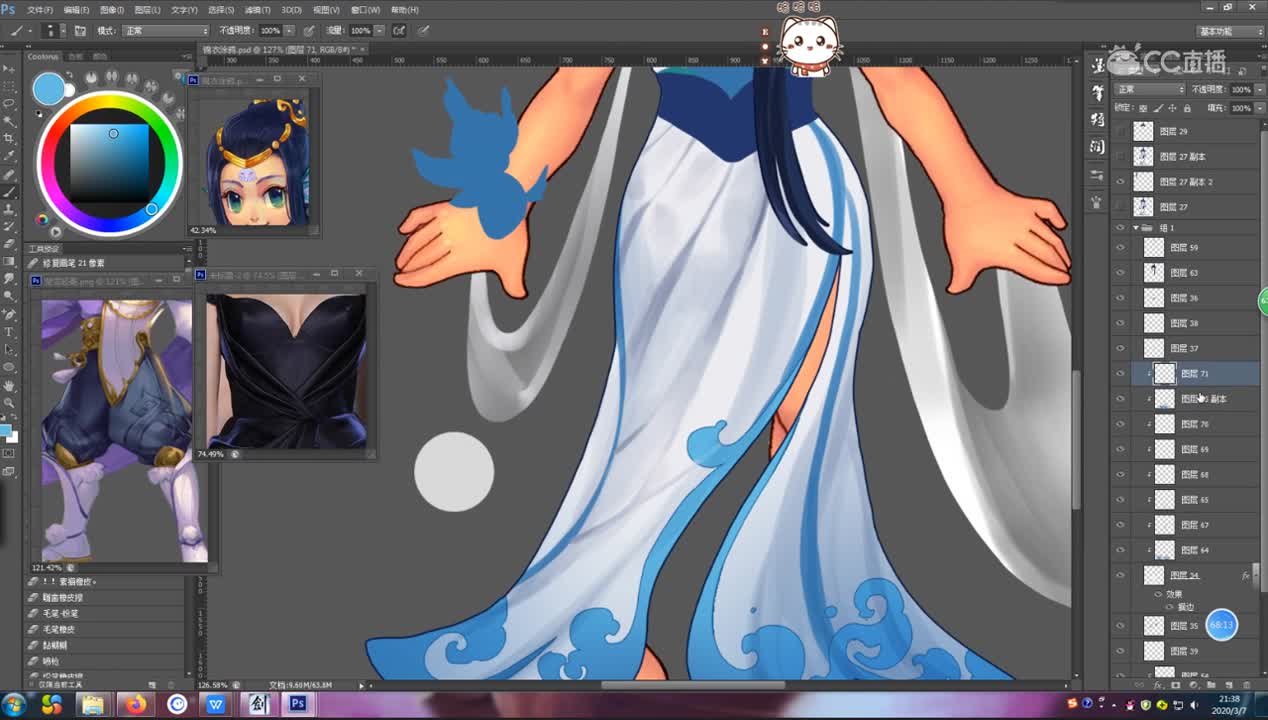Click lock transparent pixels icon
Screen dimensions: 1268x720
pos(1143,108)
